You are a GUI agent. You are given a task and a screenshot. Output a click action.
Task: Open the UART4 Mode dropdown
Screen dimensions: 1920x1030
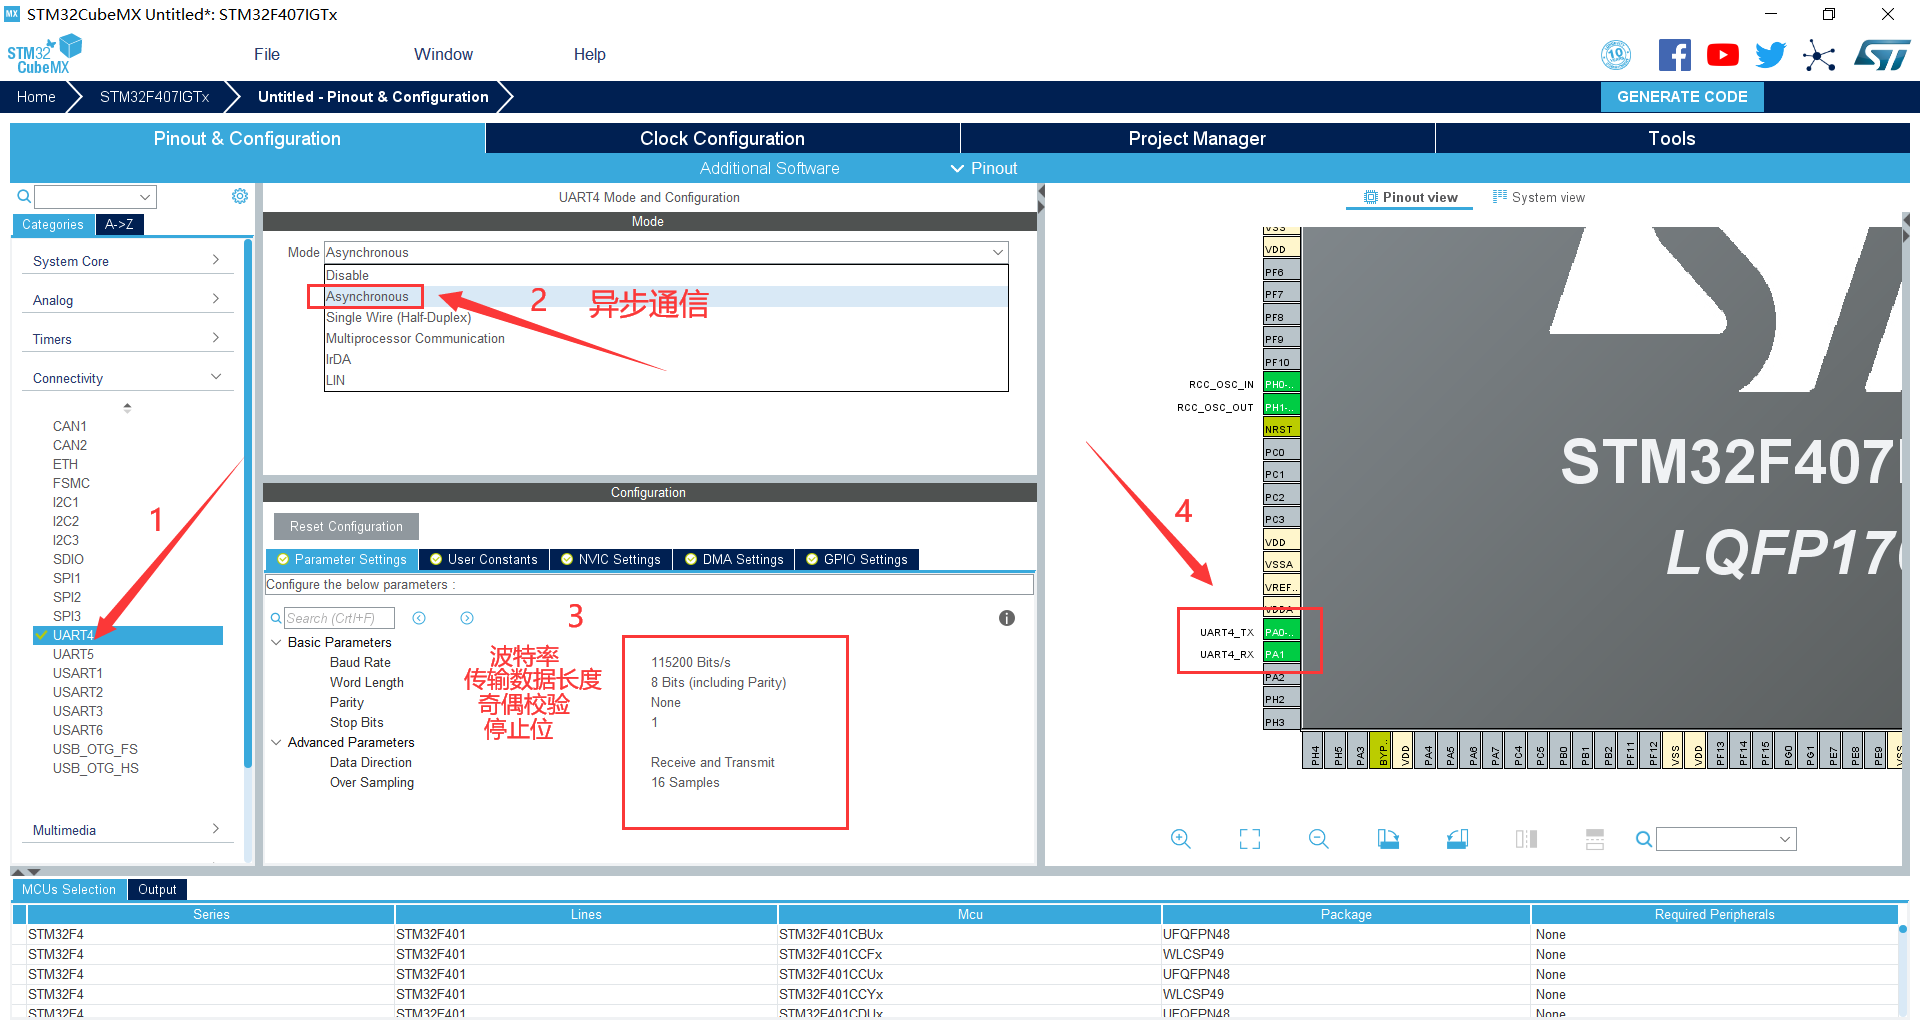click(x=665, y=252)
